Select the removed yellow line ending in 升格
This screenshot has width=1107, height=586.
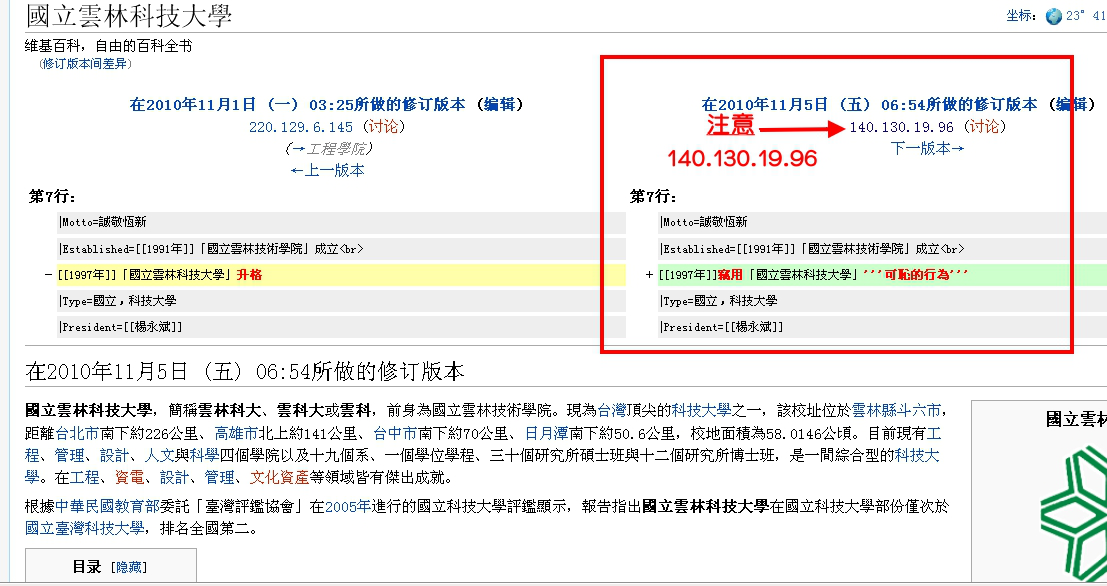pos(341,275)
